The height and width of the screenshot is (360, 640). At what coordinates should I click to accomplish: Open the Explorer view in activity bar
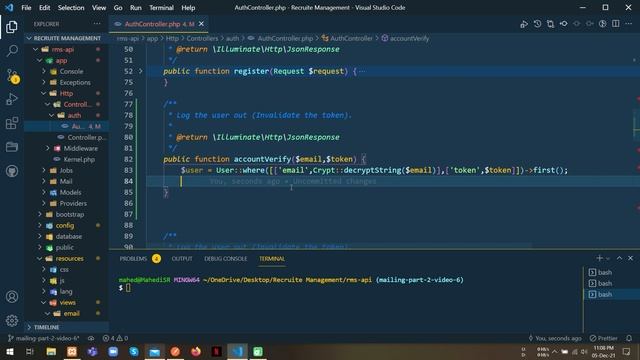(12, 27)
